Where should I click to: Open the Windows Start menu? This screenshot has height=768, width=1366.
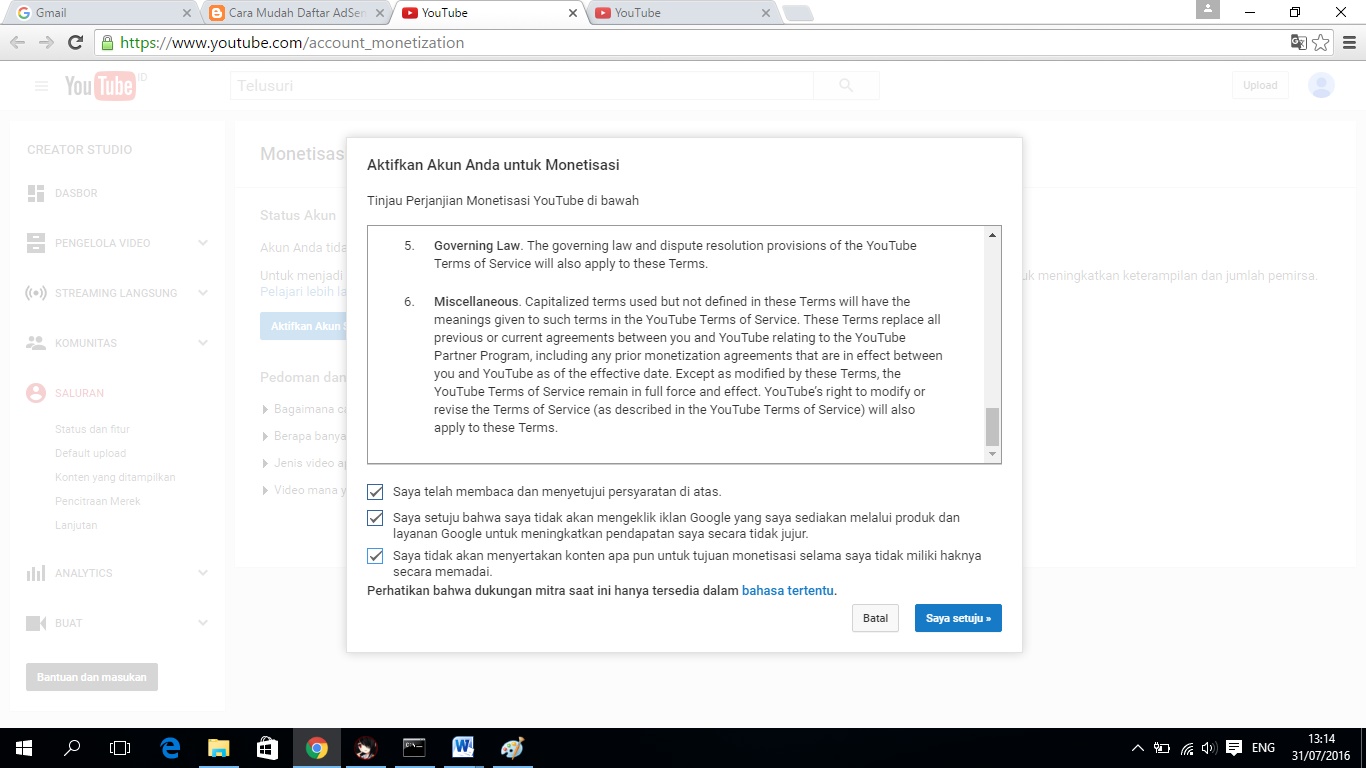(x=24, y=748)
